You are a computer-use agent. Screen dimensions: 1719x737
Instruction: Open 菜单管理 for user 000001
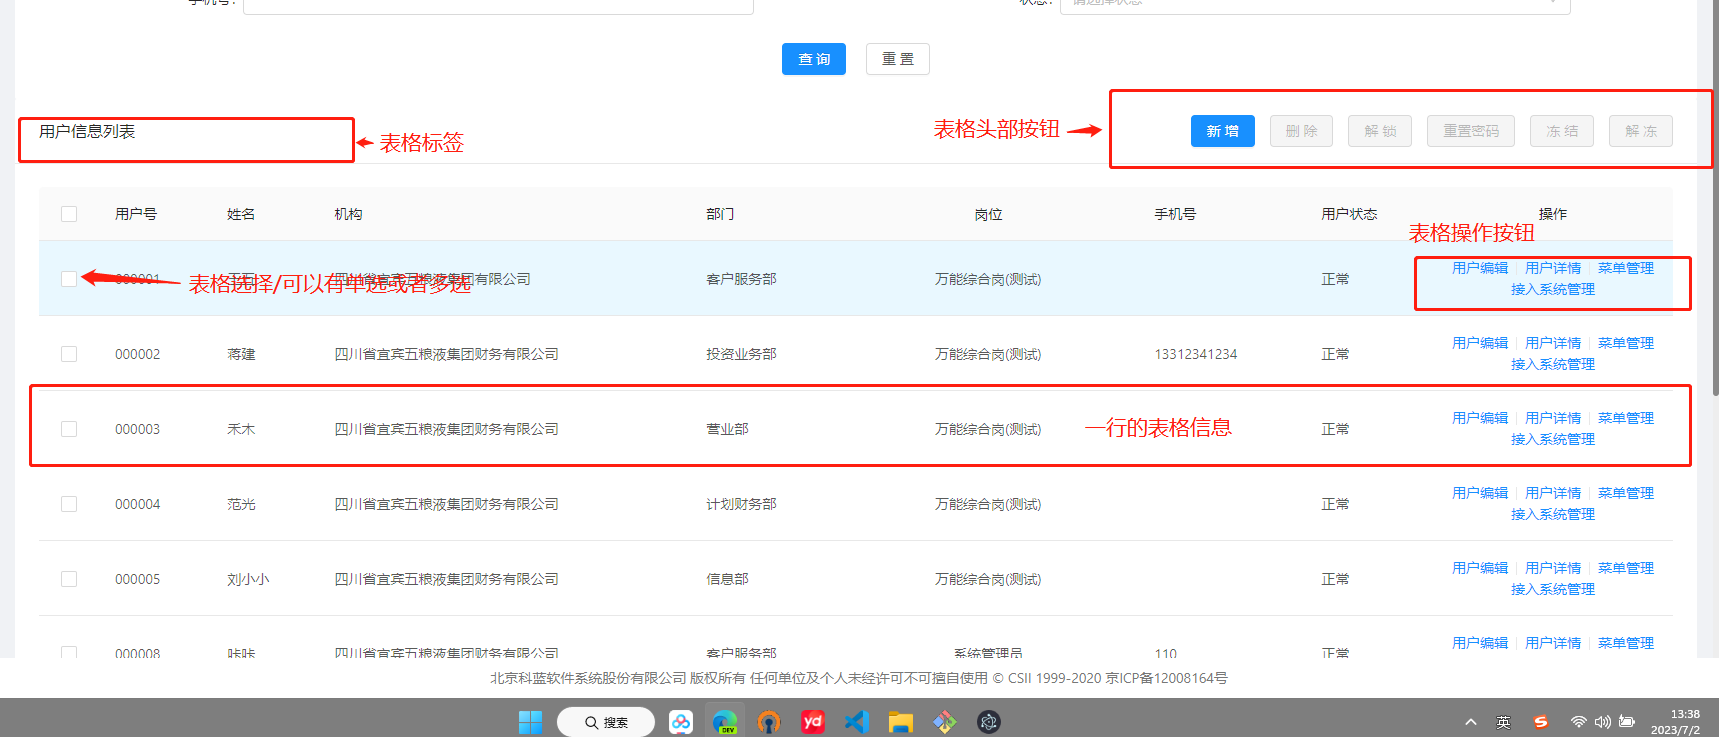click(1626, 268)
